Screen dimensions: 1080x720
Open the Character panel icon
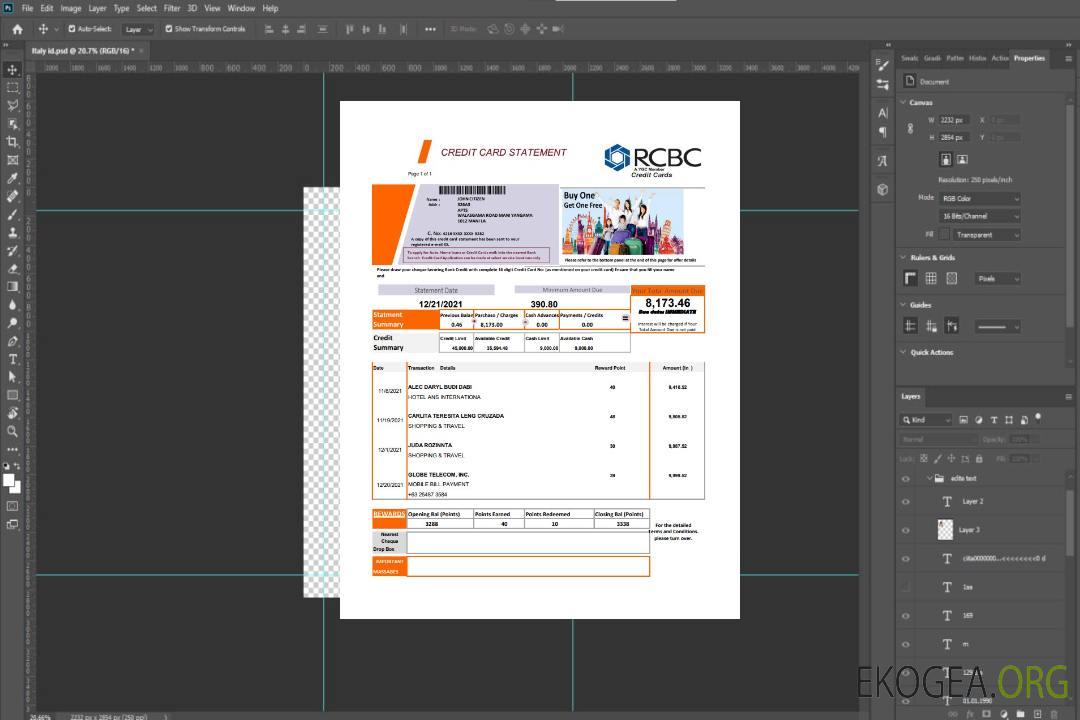click(x=882, y=112)
